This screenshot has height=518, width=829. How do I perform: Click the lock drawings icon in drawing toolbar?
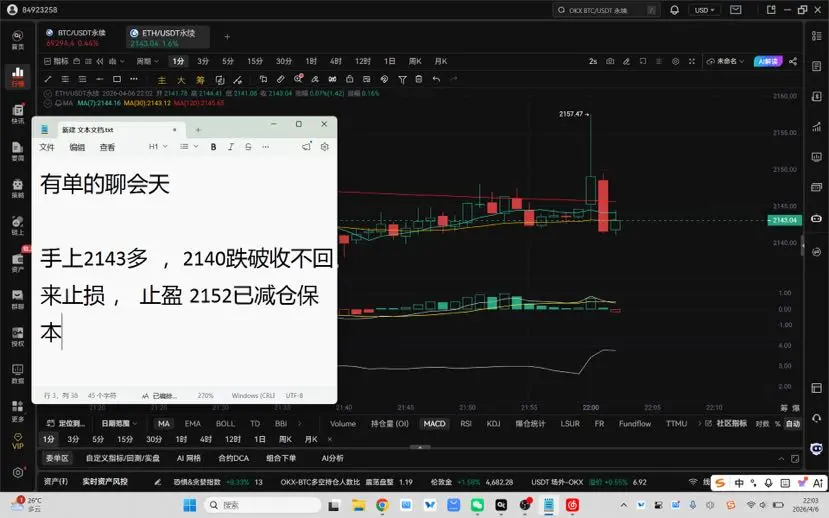(x=349, y=79)
